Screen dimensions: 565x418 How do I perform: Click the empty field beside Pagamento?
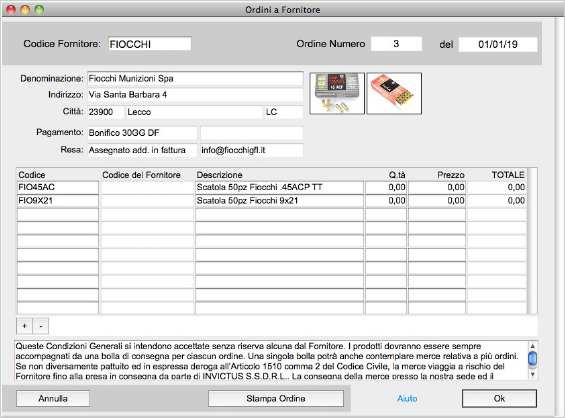(x=252, y=133)
